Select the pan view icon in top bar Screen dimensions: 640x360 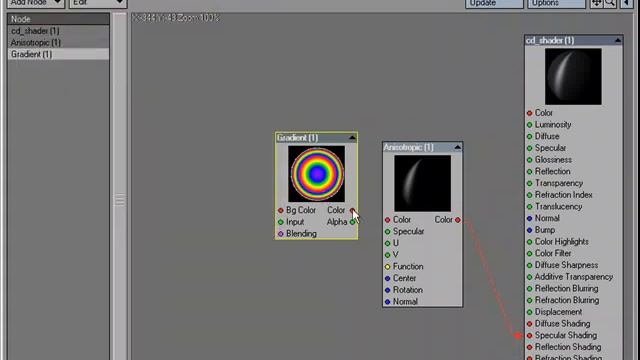[596, 3]
